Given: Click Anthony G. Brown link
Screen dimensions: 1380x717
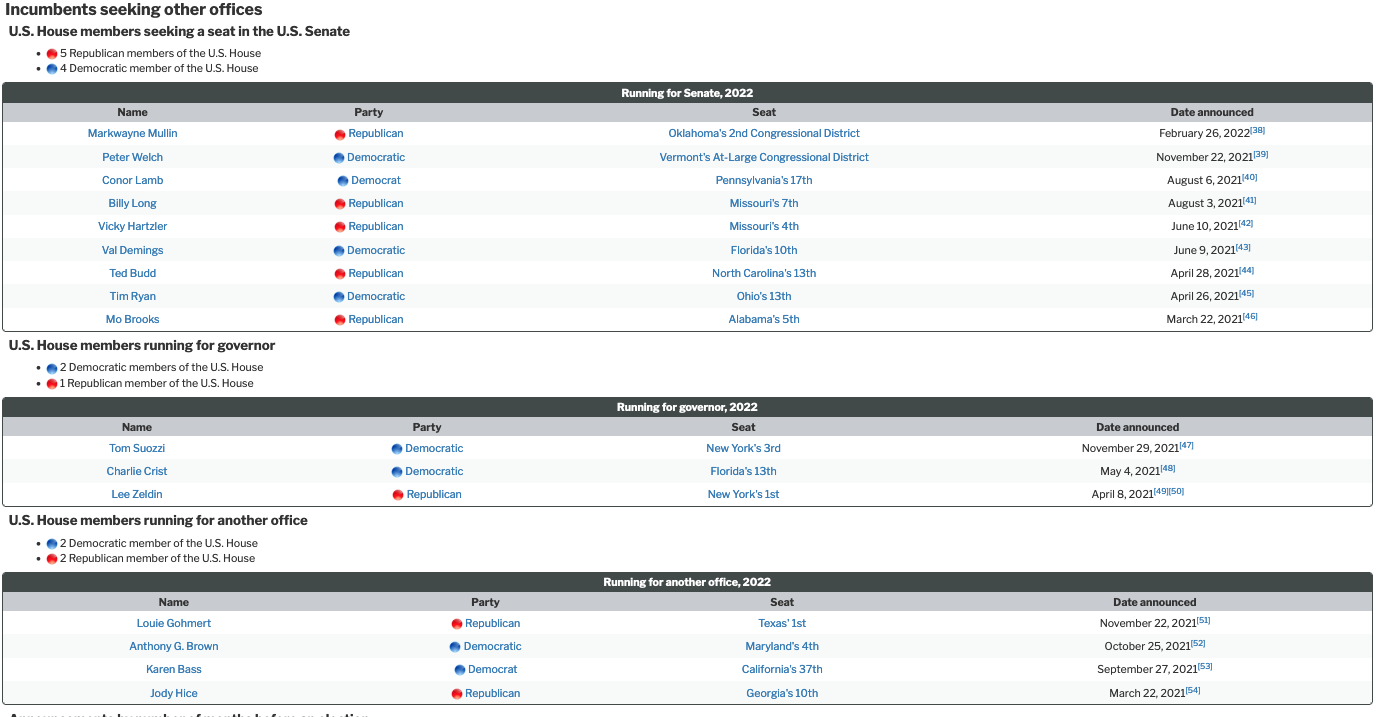Looking at the screenshot, I should 174,646.
